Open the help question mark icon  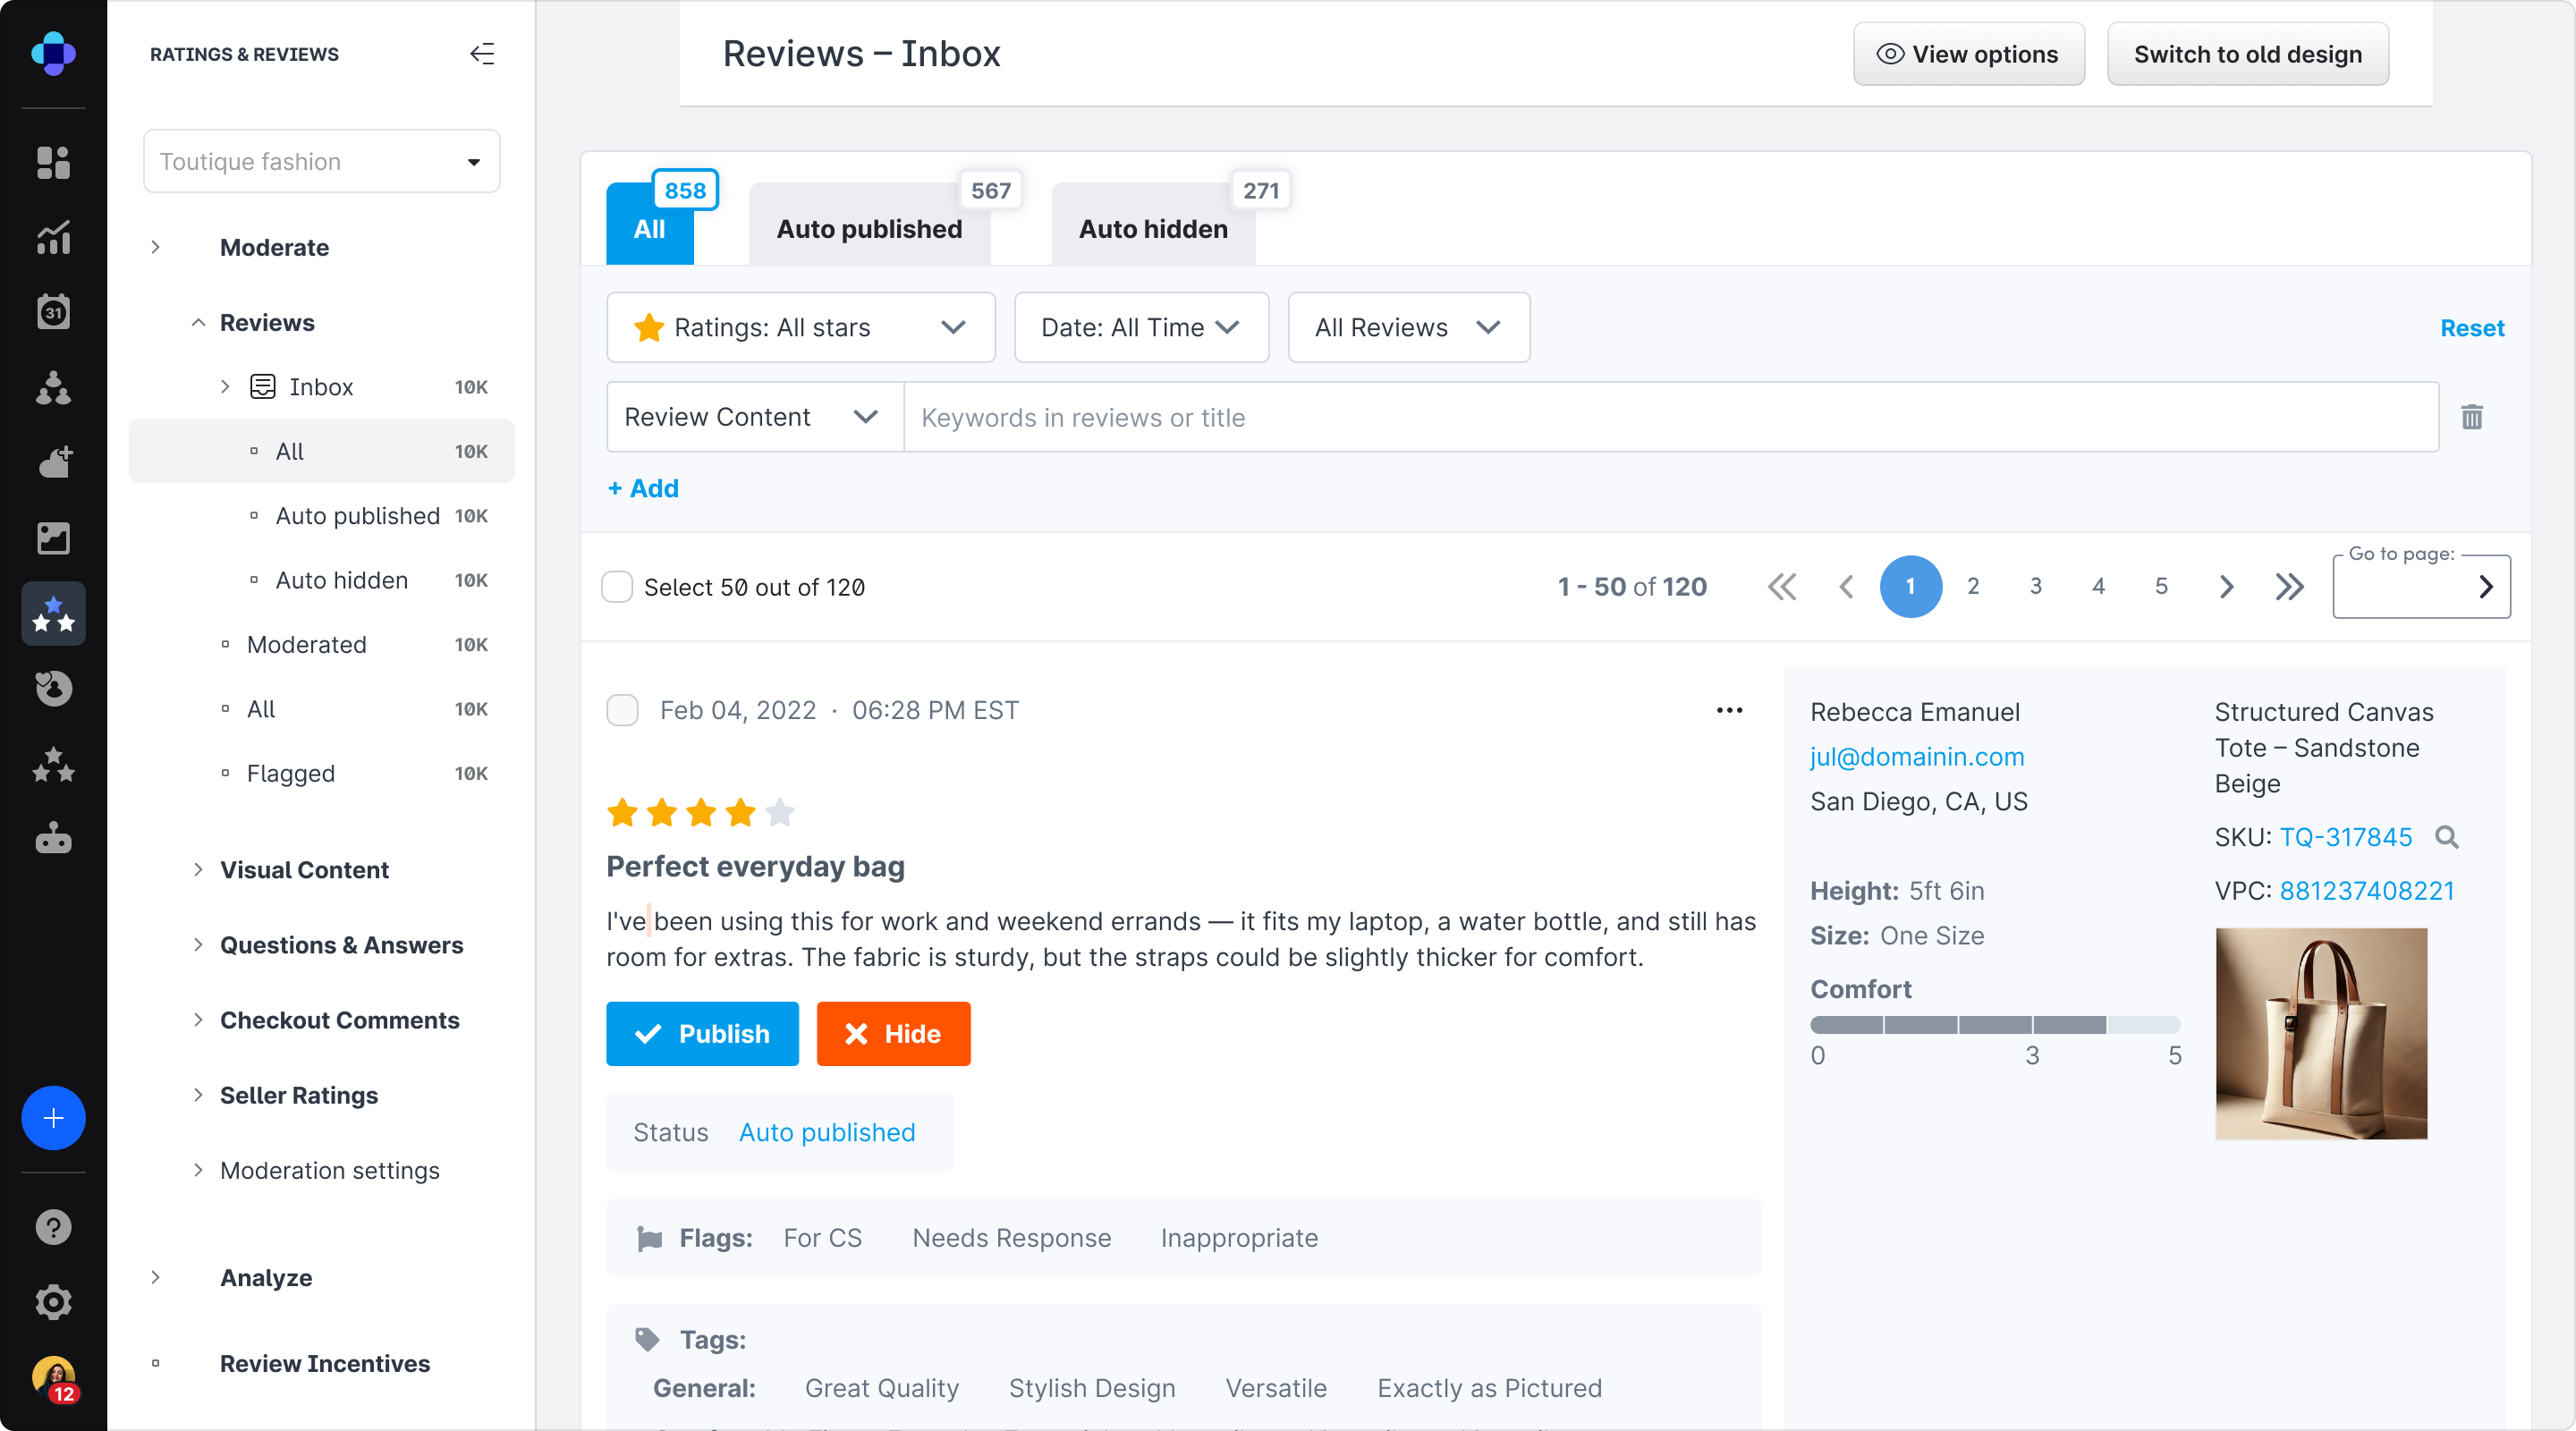pos(53,1227)
